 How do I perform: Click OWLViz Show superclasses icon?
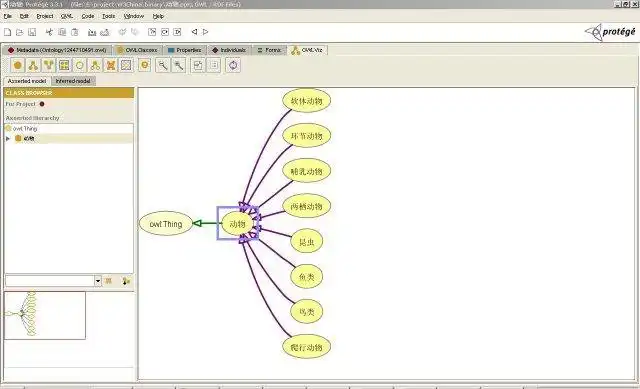coord(49,65)
